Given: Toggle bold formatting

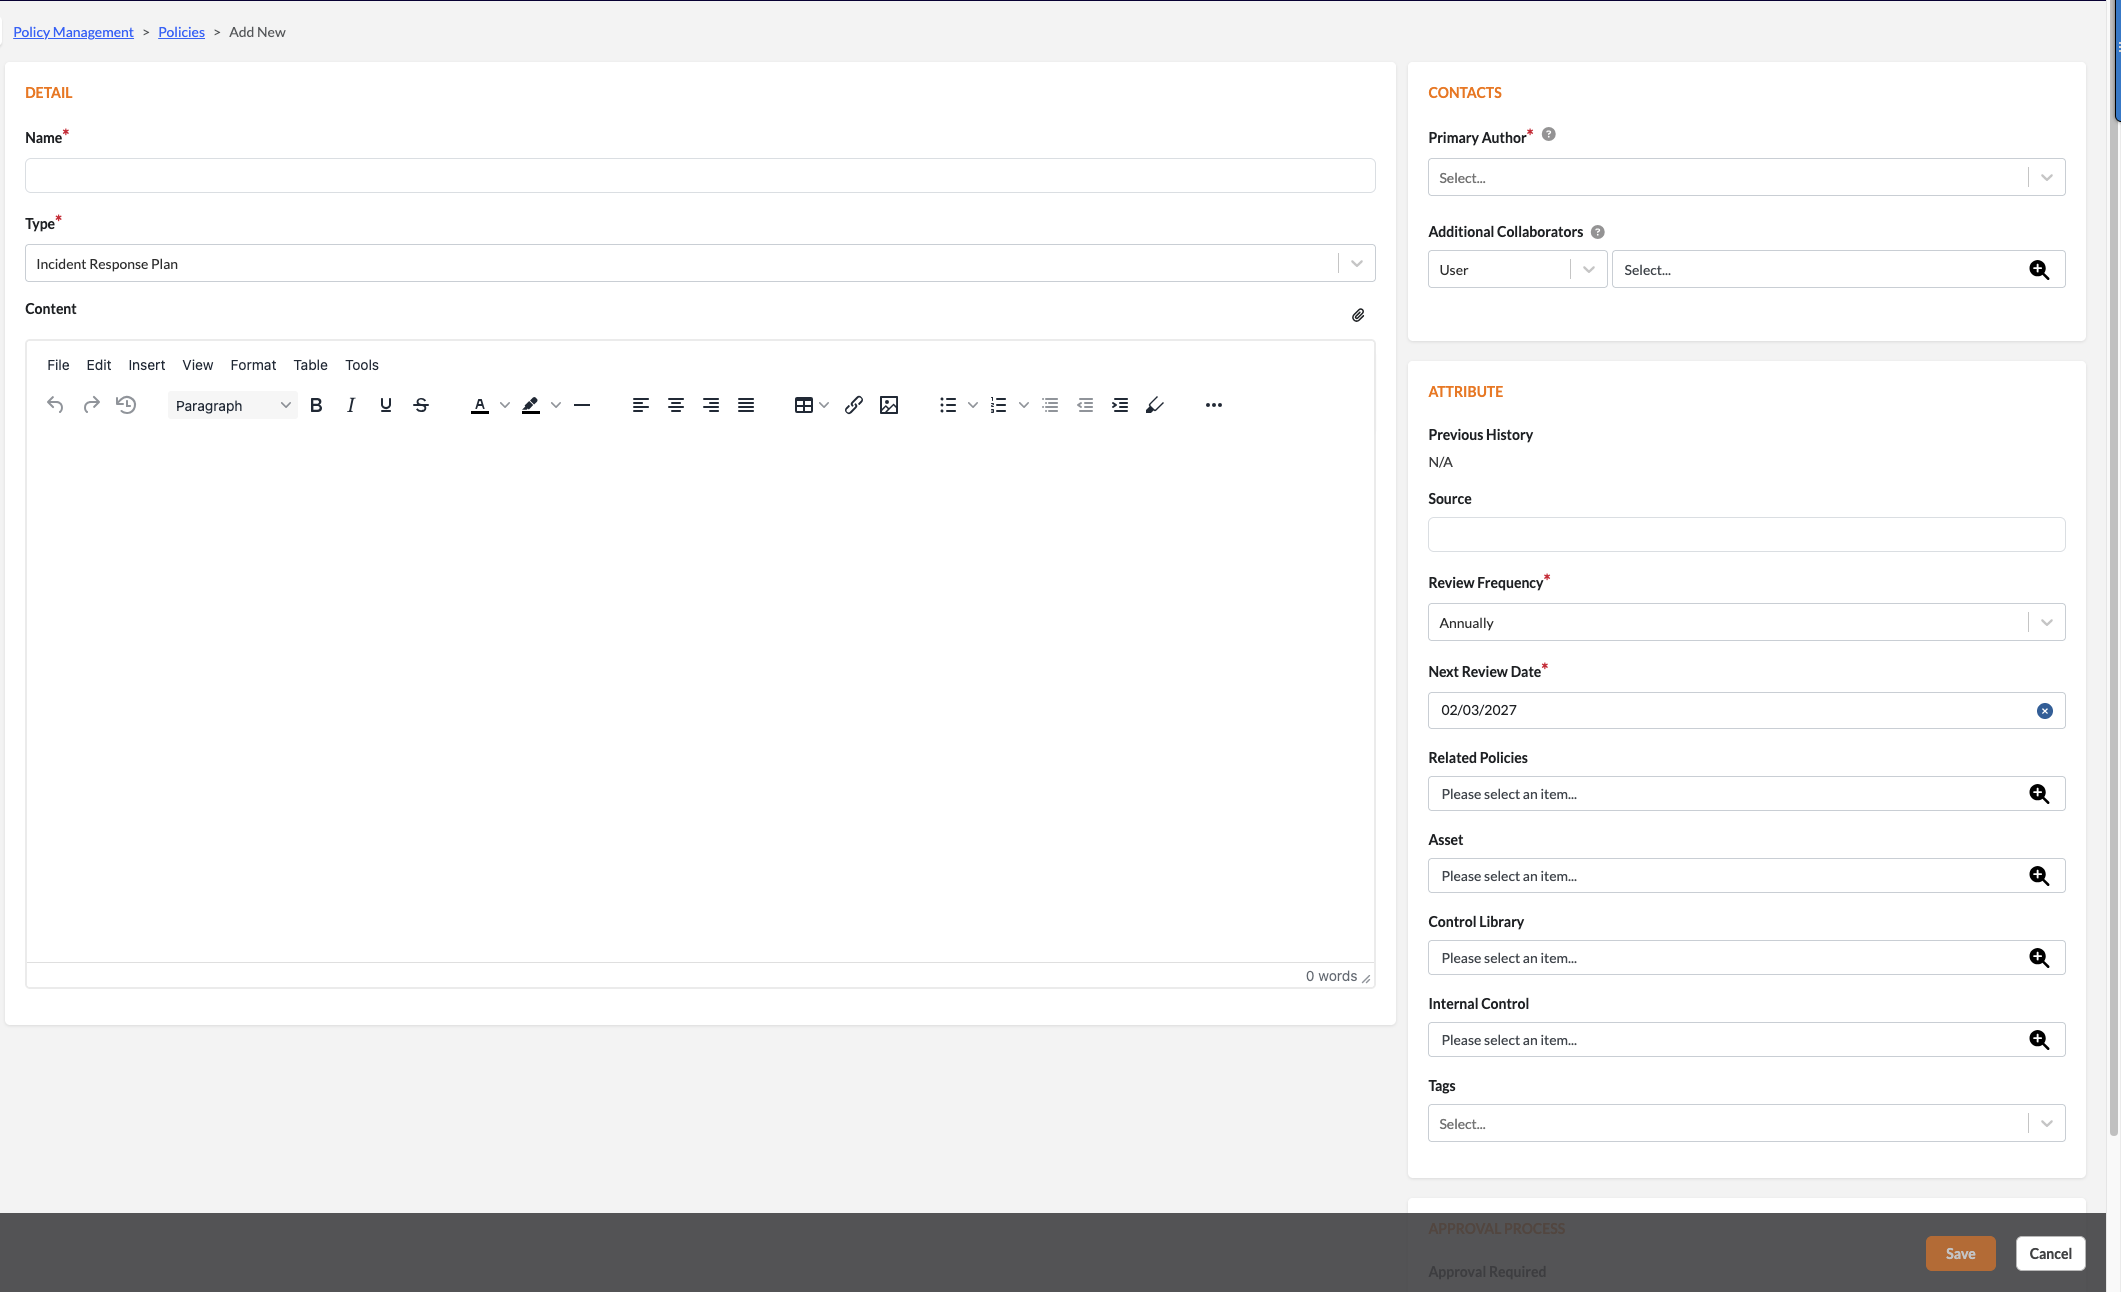Looking at the screenshot, I should 316,405.
